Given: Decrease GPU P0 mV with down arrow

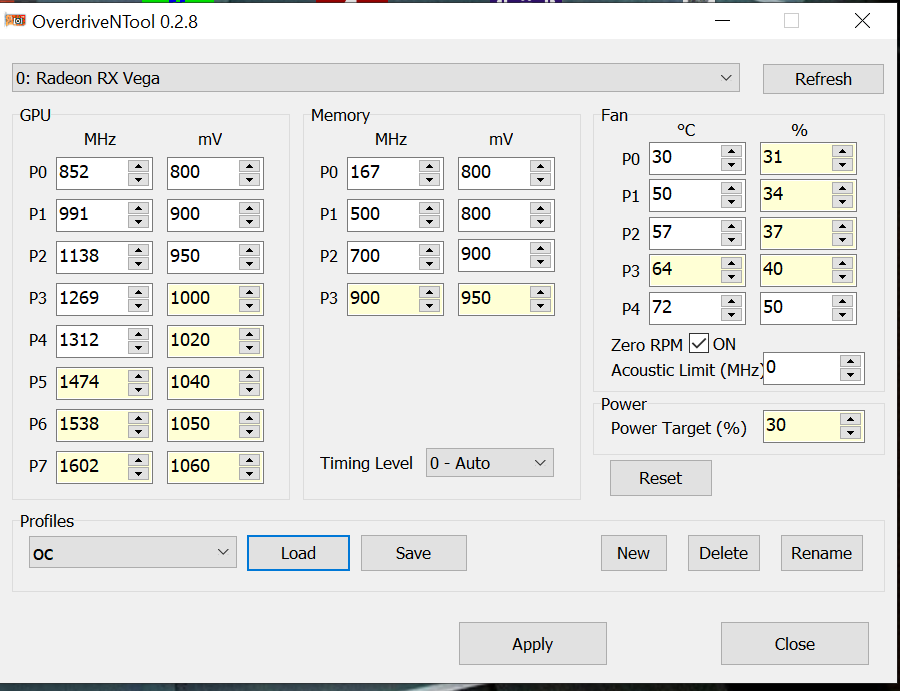Looking at the screenshot, I should point(249,180).
